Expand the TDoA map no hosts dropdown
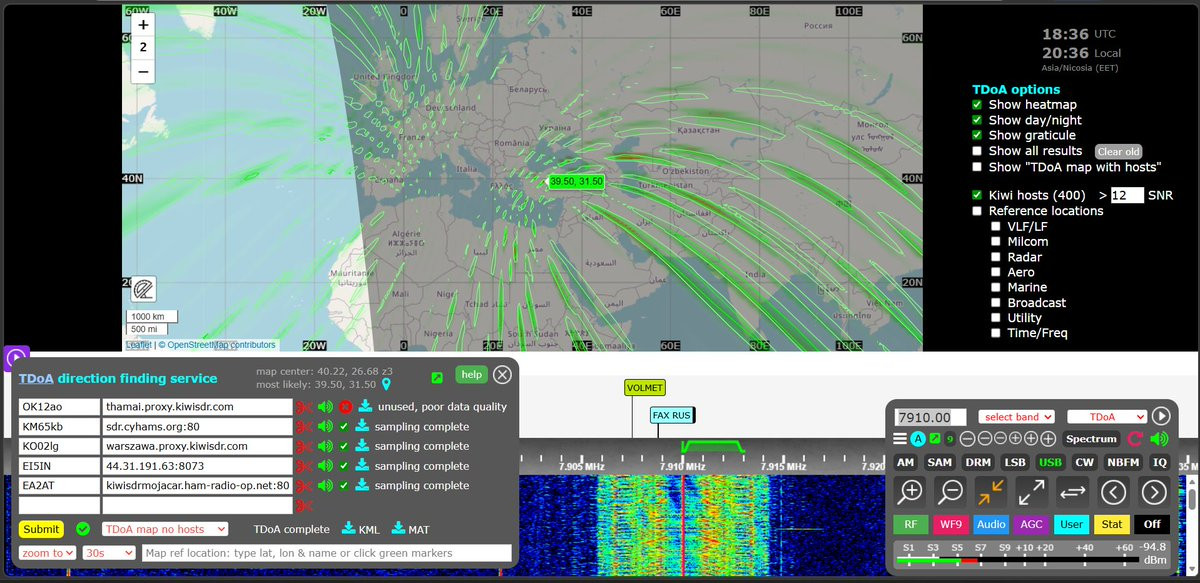 coord(164,529)
